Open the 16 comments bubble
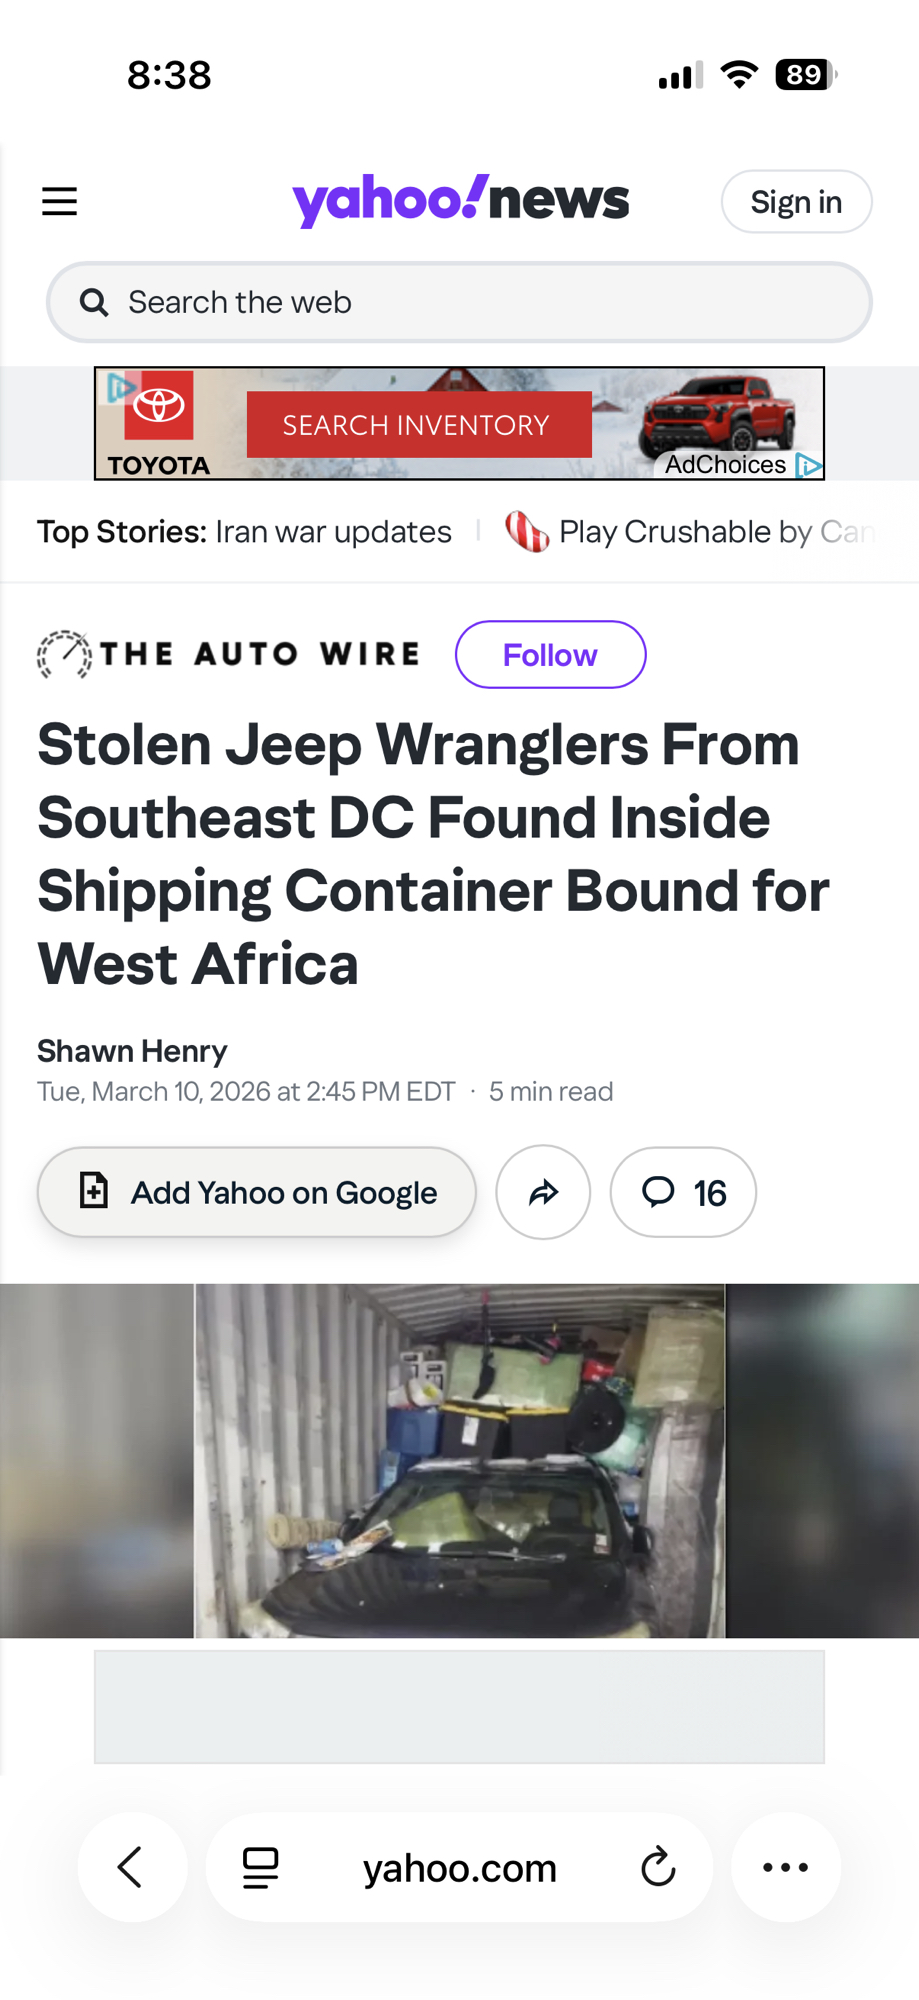The image size is (919, 2000). point(683,1192)
